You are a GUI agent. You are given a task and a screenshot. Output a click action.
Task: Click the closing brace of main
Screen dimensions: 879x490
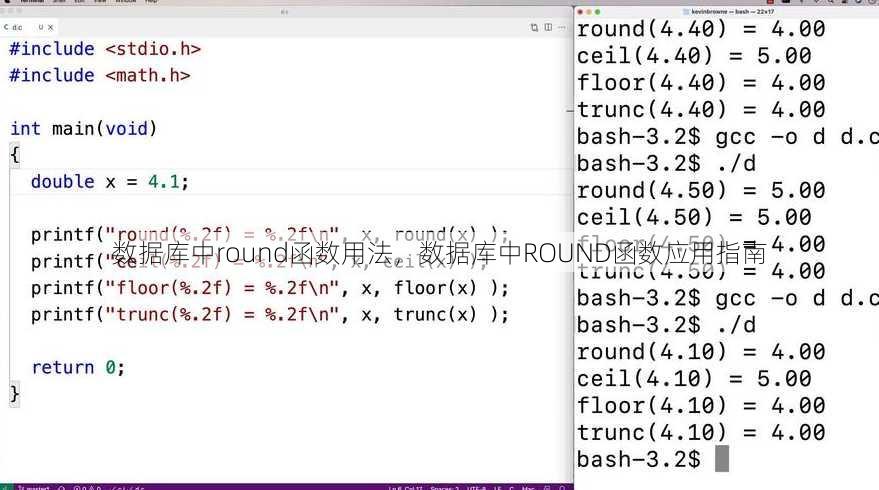[x=15, y=394]
